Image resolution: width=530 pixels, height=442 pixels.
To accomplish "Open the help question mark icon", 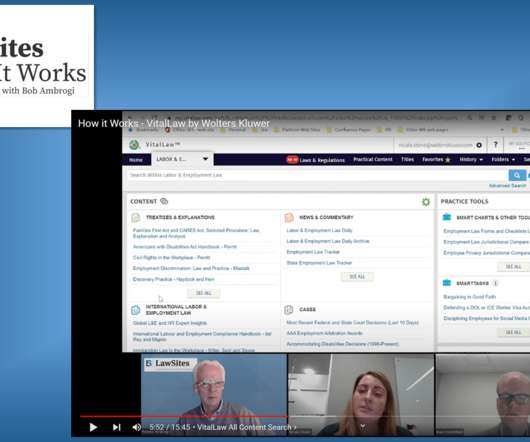I will pos(496,145).
